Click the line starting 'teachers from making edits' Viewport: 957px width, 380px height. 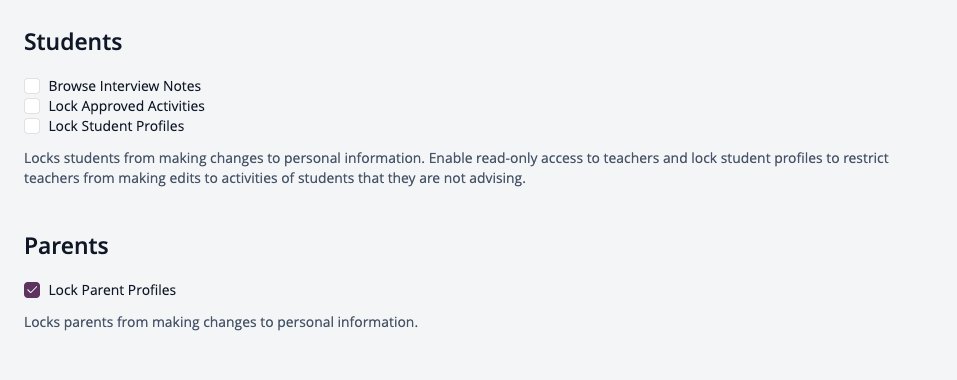275,179
